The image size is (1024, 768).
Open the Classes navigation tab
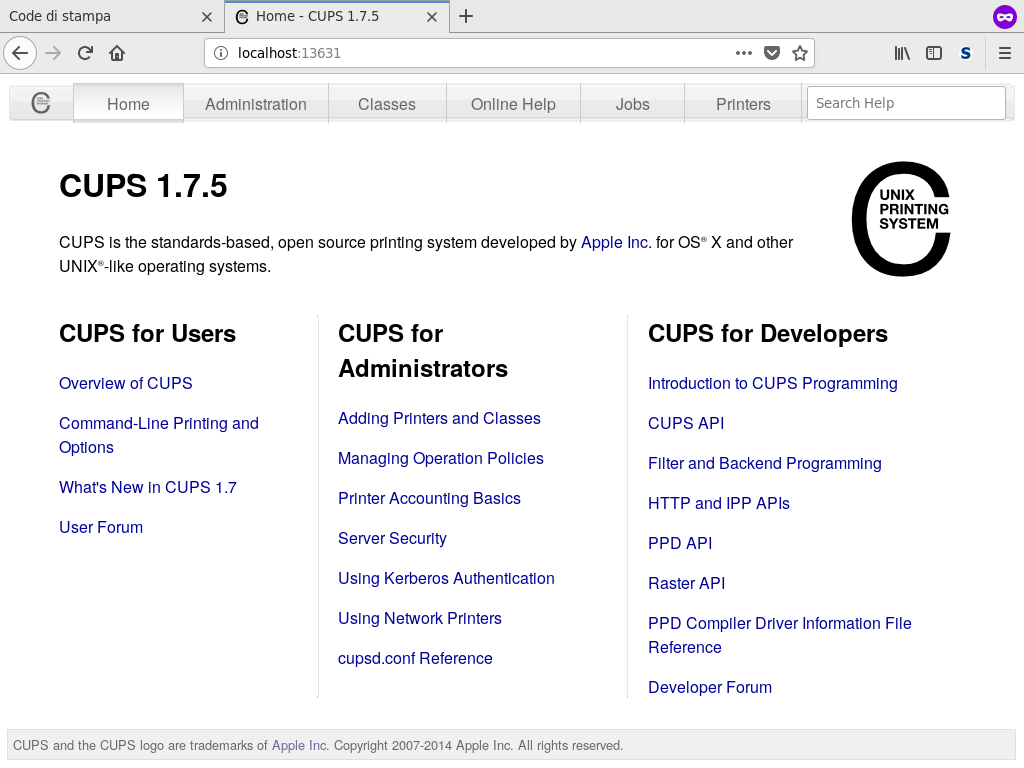pos(387,104)
